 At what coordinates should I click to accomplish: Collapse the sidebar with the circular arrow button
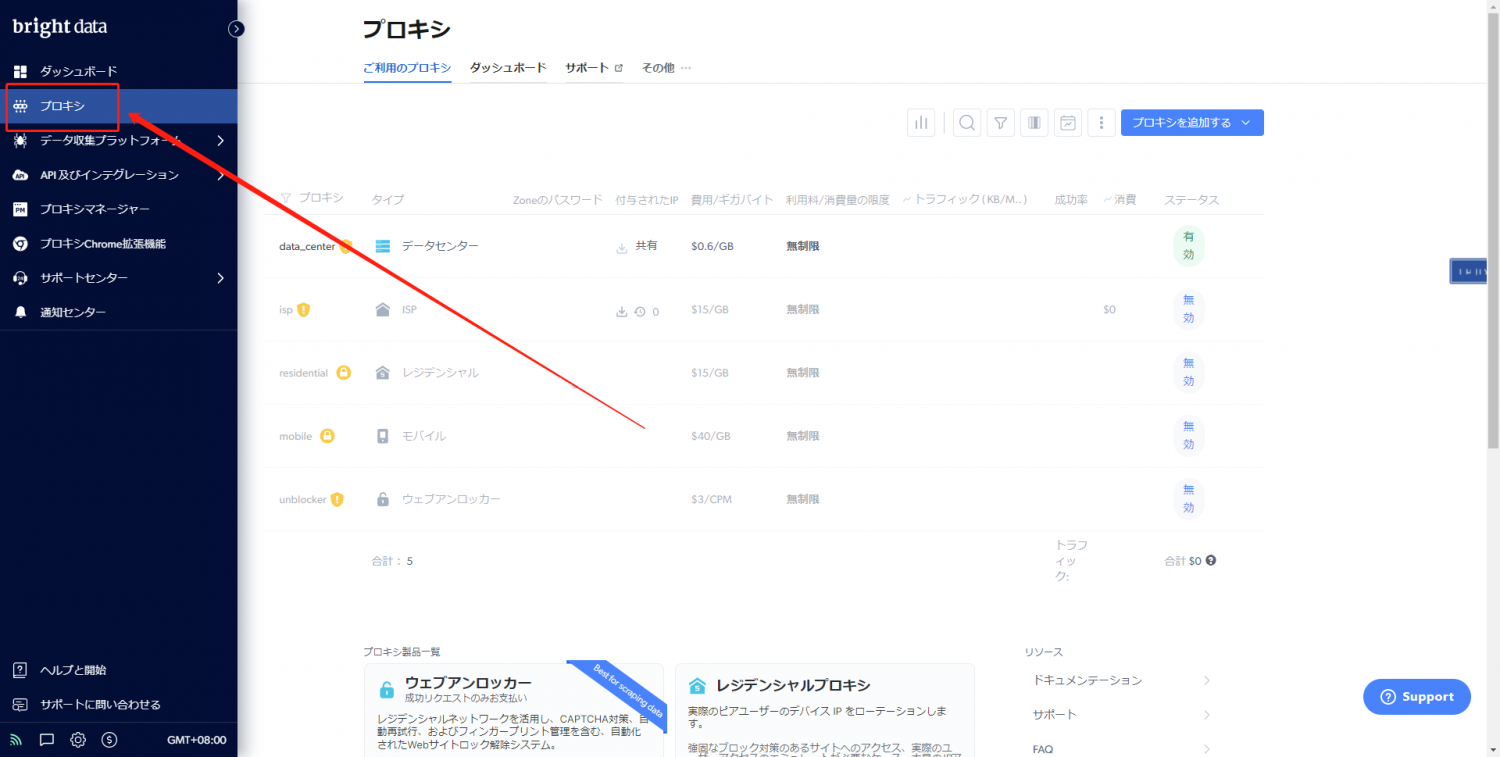(236, 29)
